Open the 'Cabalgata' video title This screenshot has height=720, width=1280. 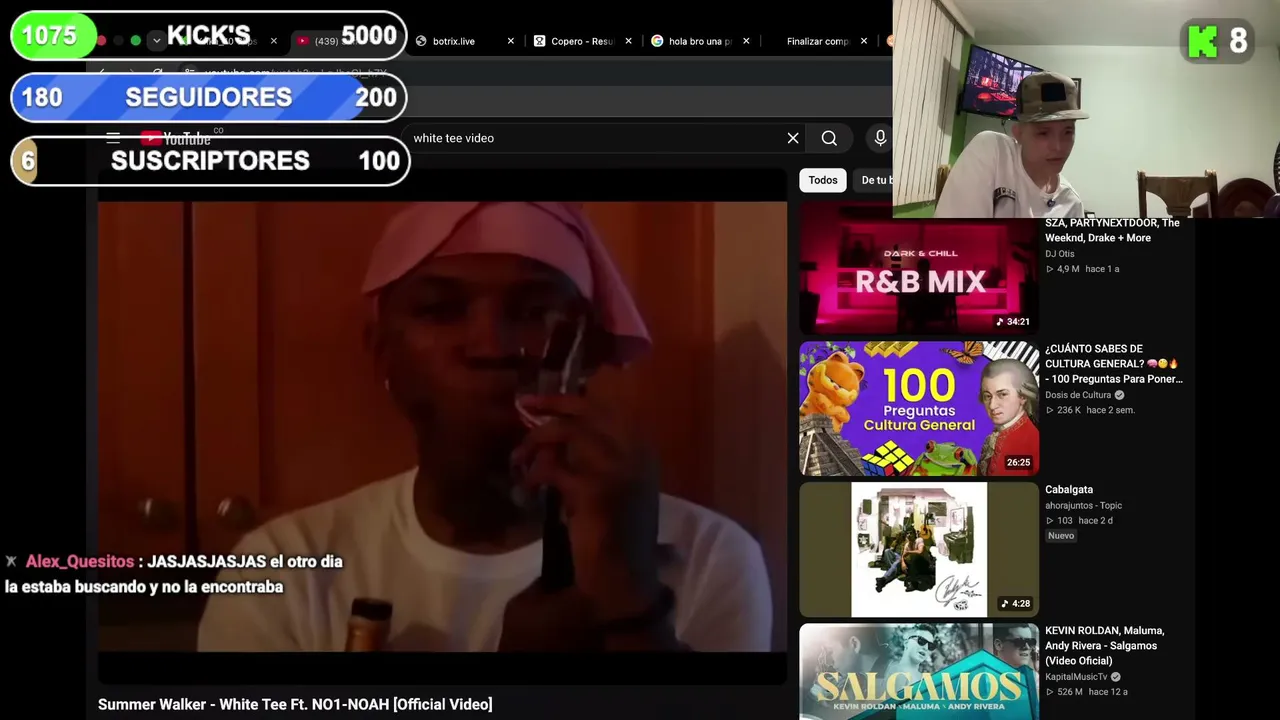(x=1069, y=490)
